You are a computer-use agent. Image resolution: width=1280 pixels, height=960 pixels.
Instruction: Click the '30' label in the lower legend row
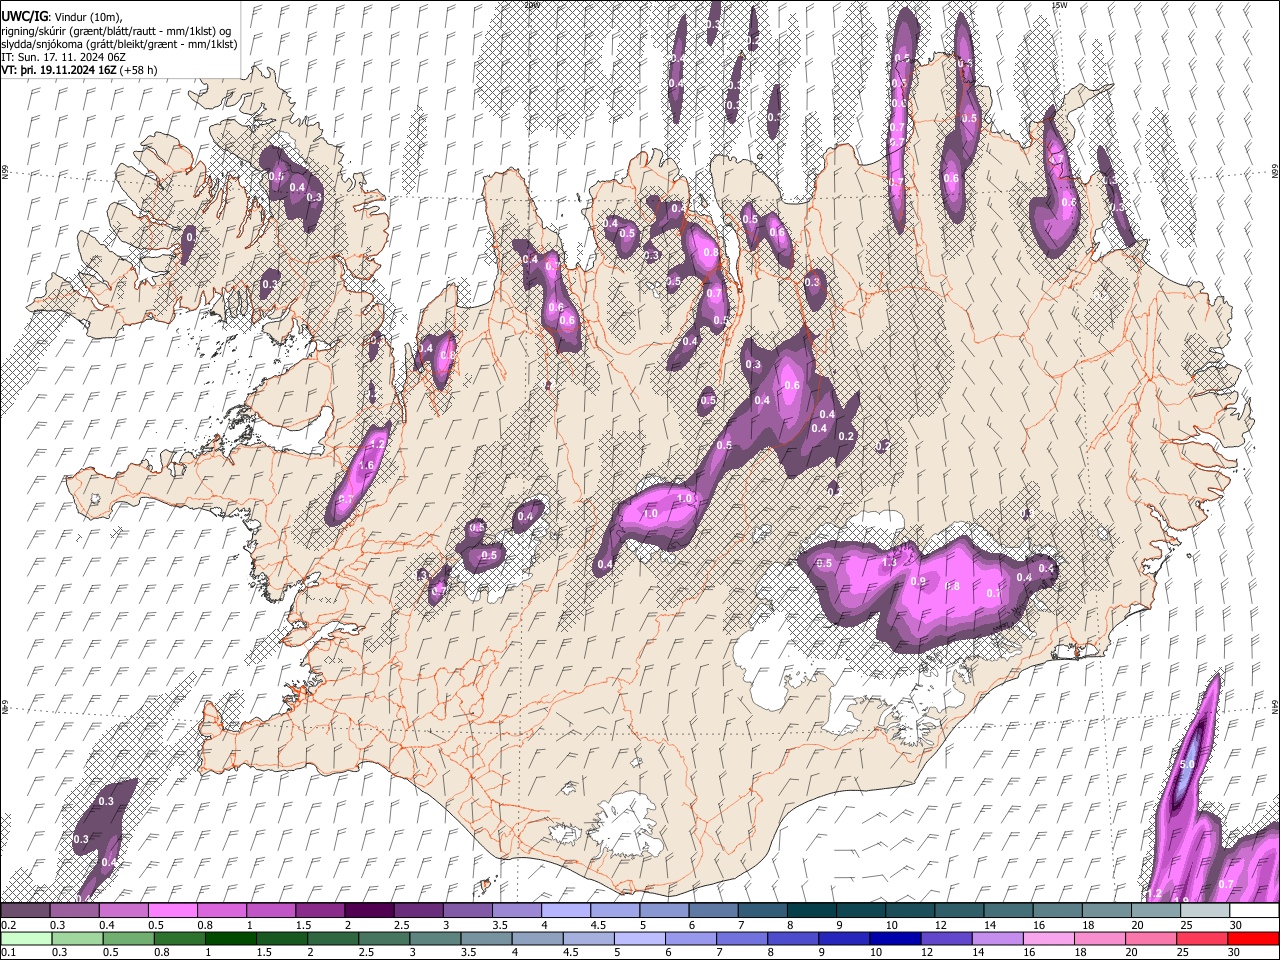click(1235, 954)
